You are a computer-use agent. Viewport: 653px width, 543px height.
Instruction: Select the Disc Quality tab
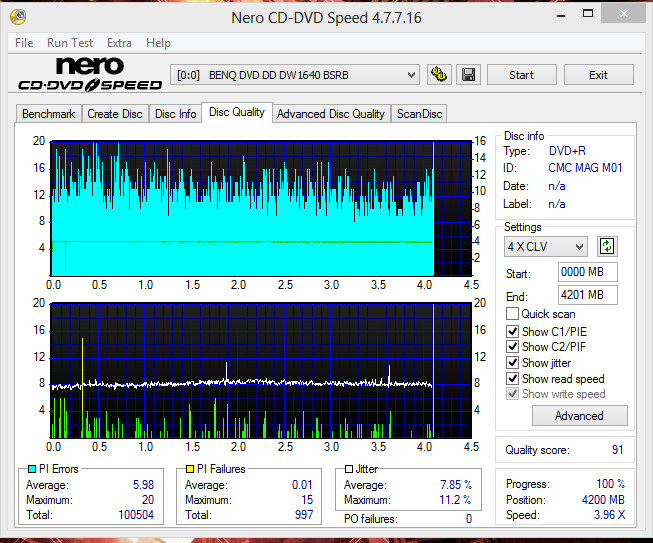coord(237,112)
